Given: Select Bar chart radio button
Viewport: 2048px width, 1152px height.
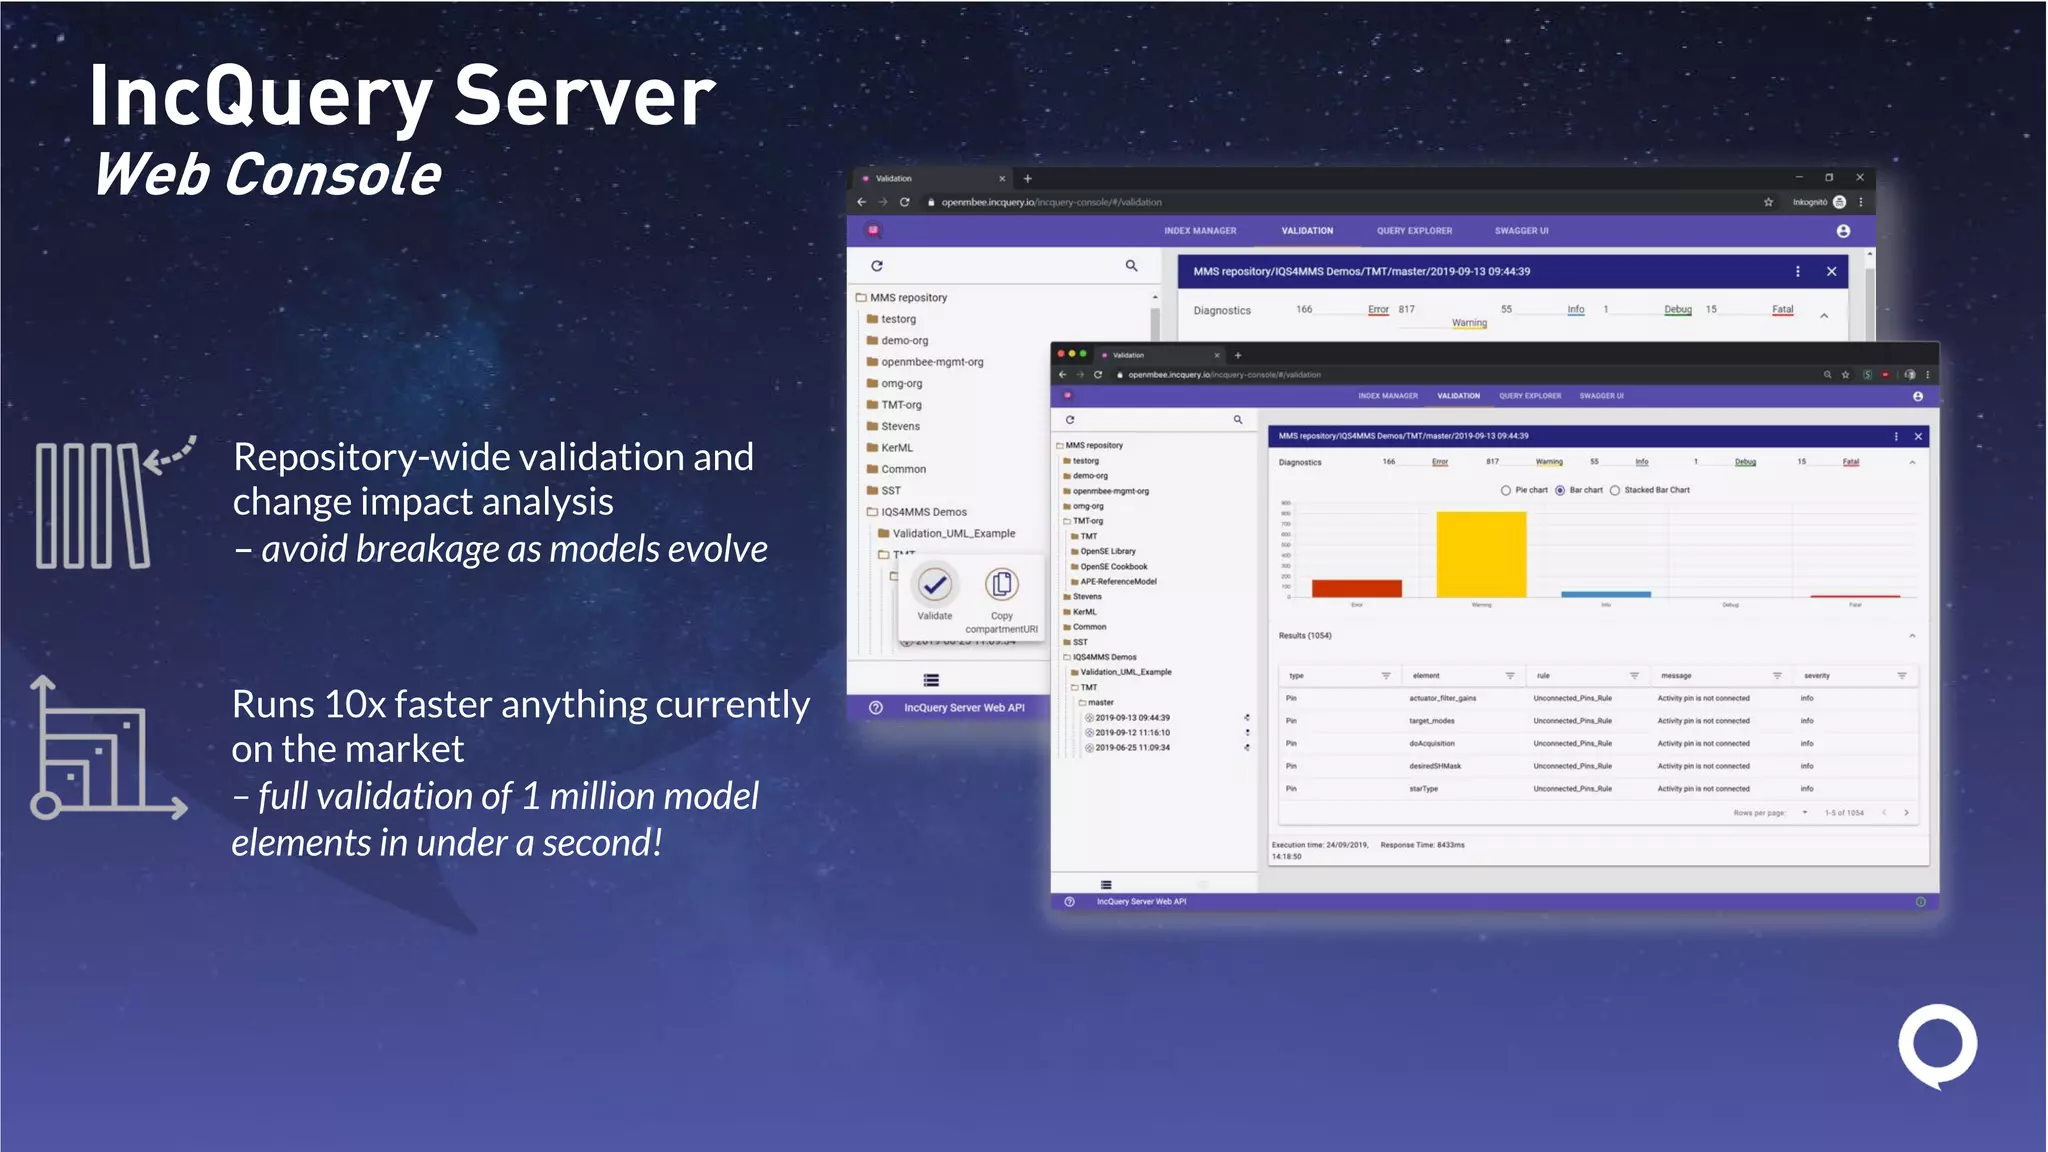Looking at the screenshot, I should 1560,490.
